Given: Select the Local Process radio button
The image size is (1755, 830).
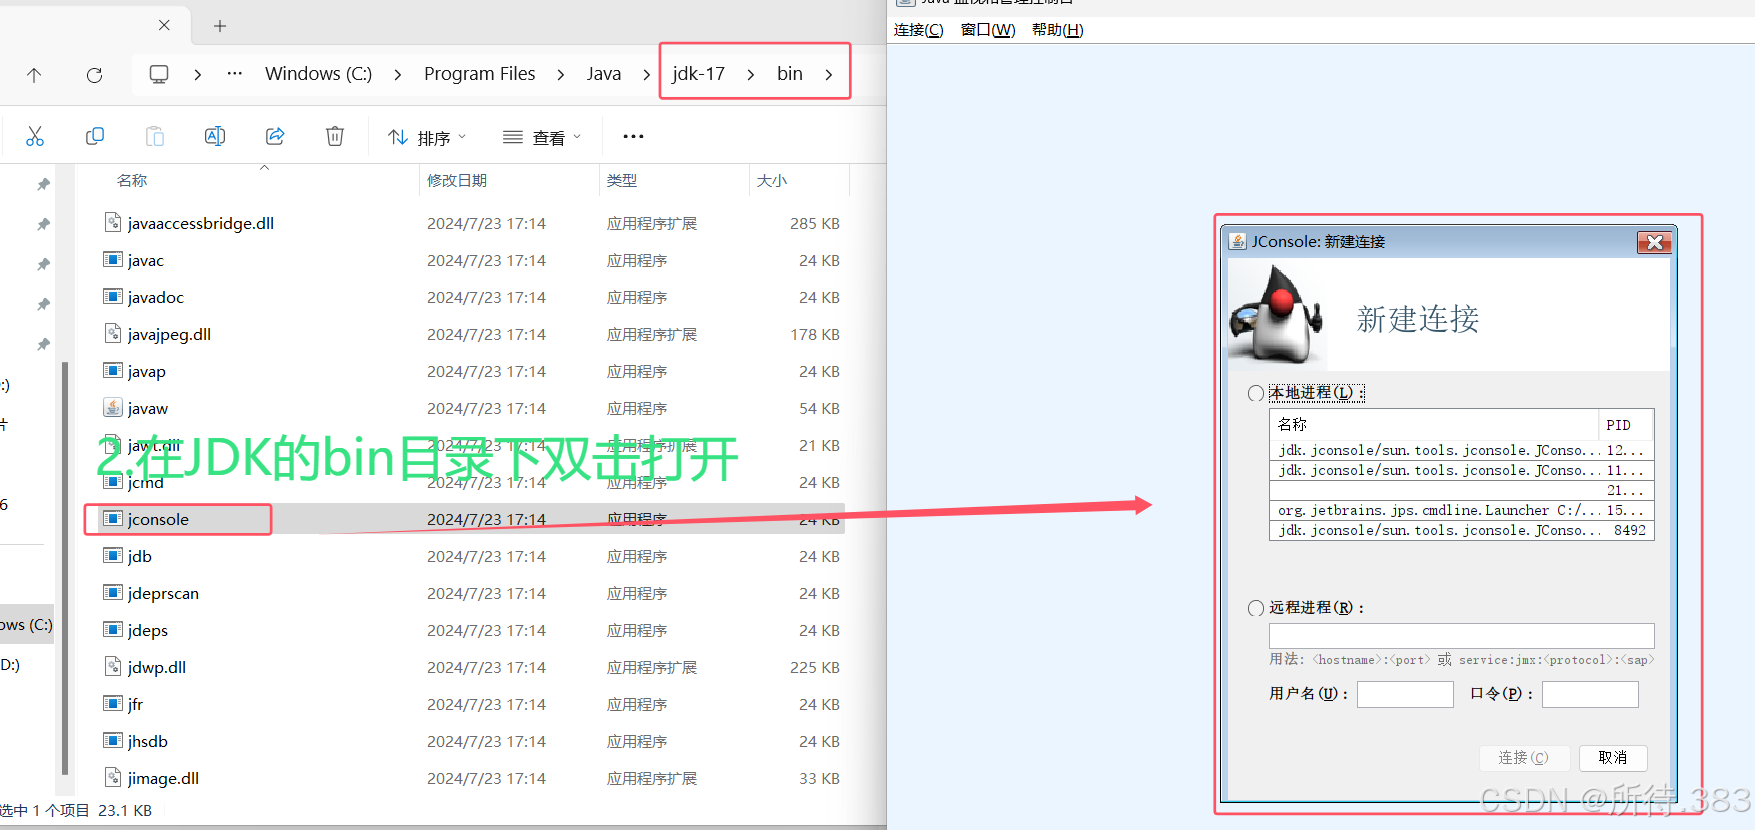Looking at the screenshot, I should point(1256,393).
